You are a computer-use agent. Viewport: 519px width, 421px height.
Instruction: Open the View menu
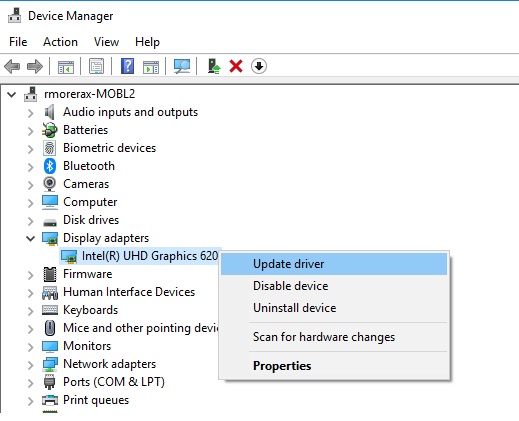(106, 42)
